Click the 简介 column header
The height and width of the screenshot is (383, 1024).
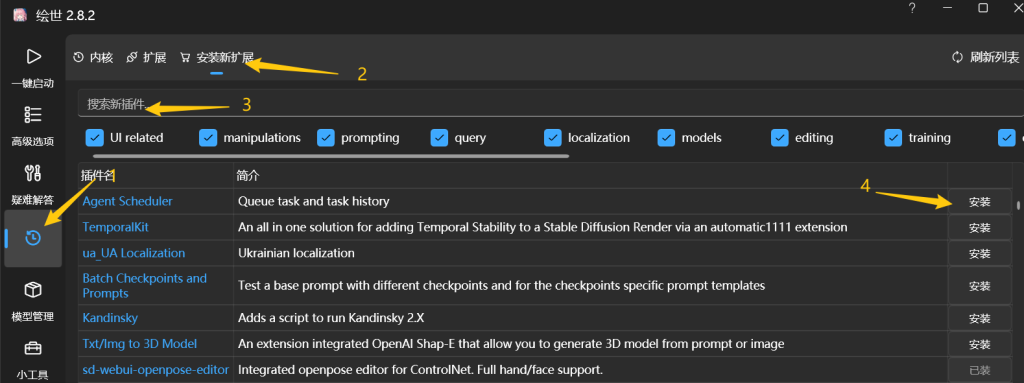pos(249,176)
